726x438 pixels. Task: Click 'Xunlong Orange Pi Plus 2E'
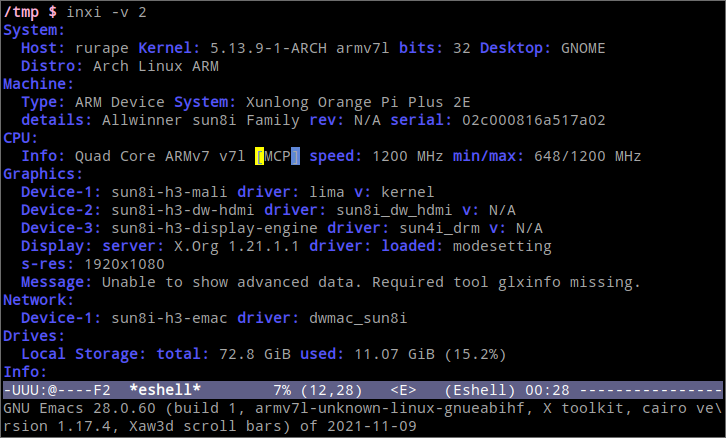click(x=358, y=102)
